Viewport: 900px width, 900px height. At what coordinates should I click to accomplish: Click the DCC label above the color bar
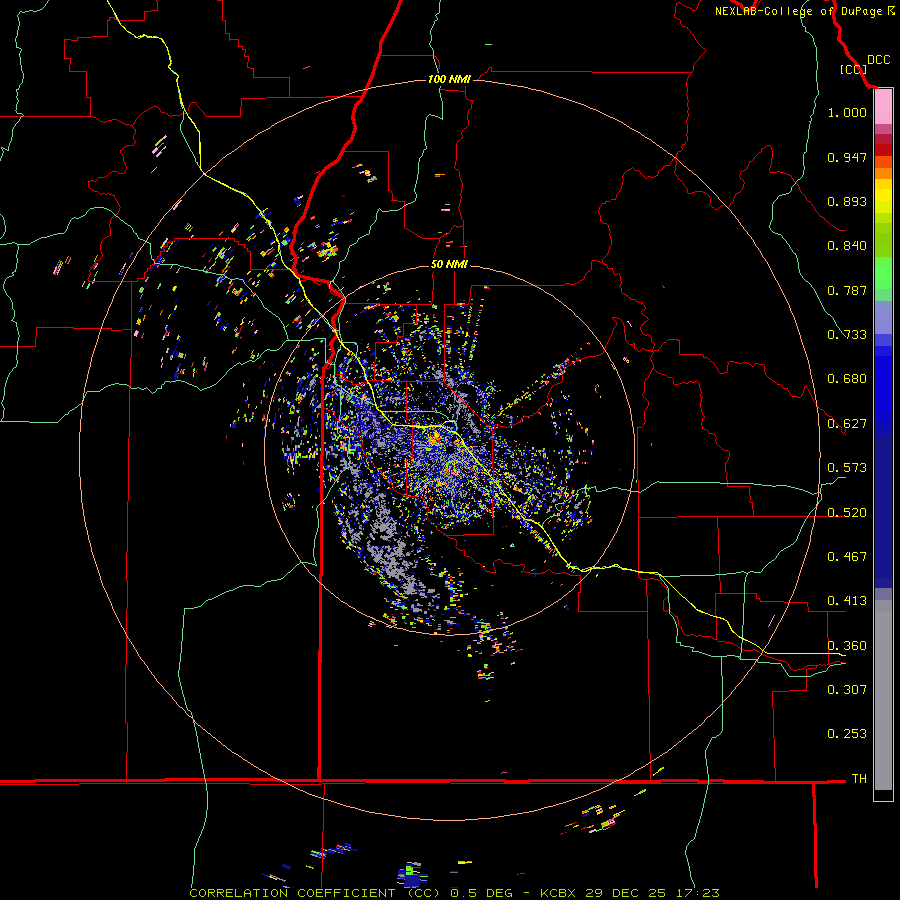879,60
